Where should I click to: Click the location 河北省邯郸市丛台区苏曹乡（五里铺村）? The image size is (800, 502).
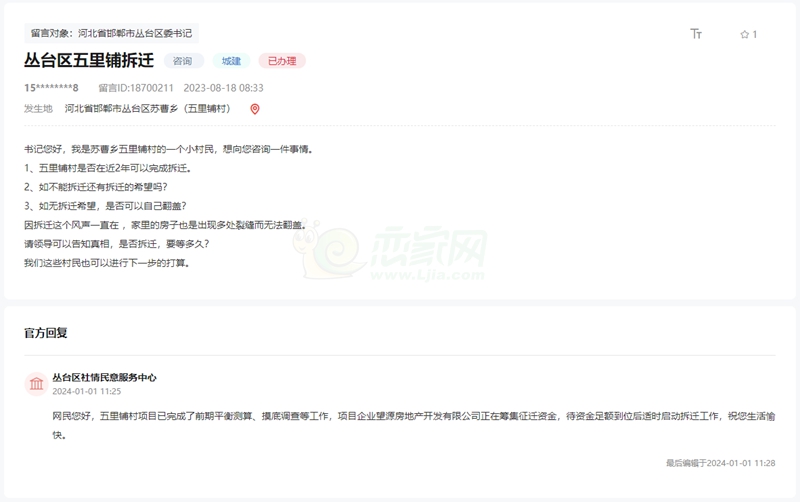click(x=147, y=109)
